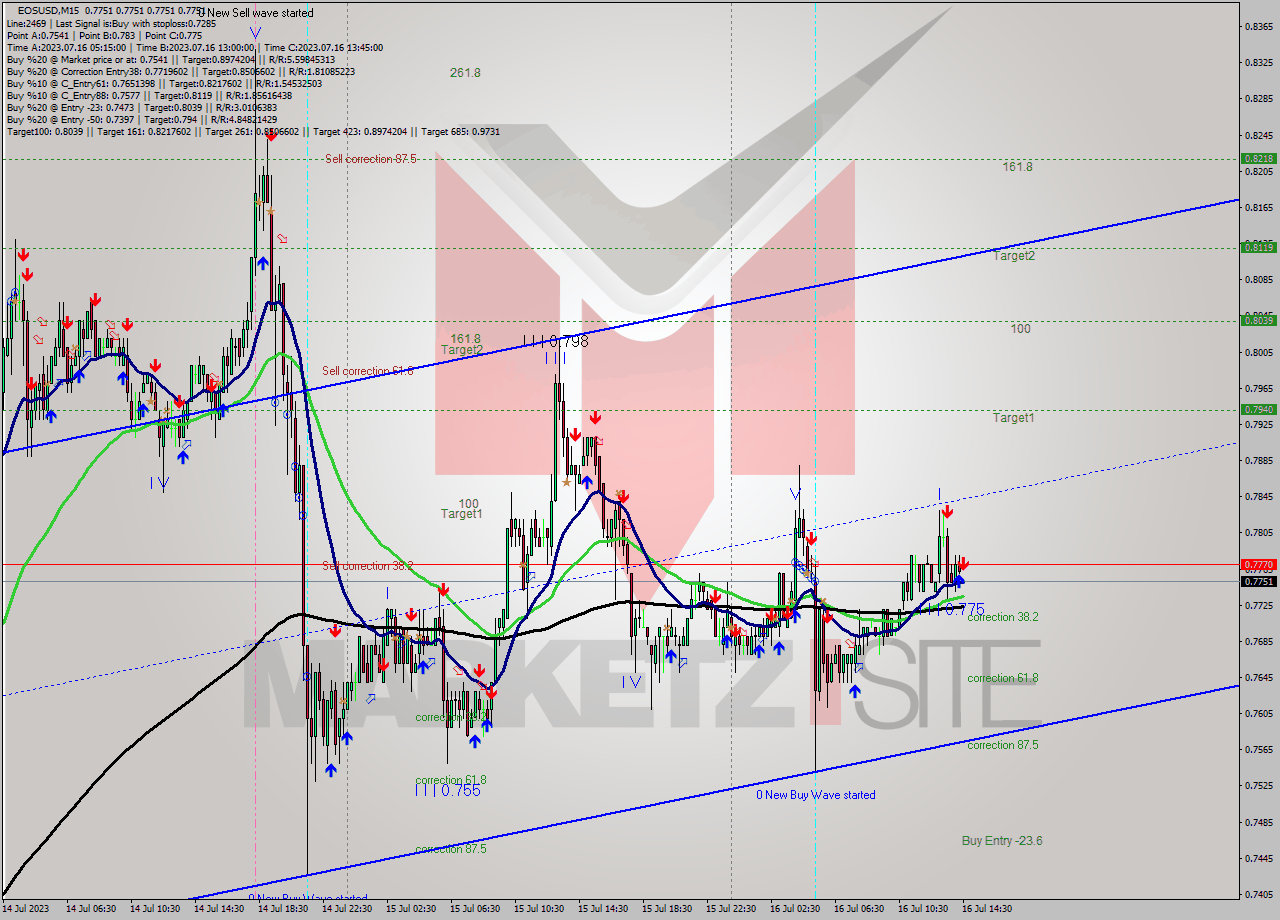Click the green 0.8039 price tag

pos(1257,320)
